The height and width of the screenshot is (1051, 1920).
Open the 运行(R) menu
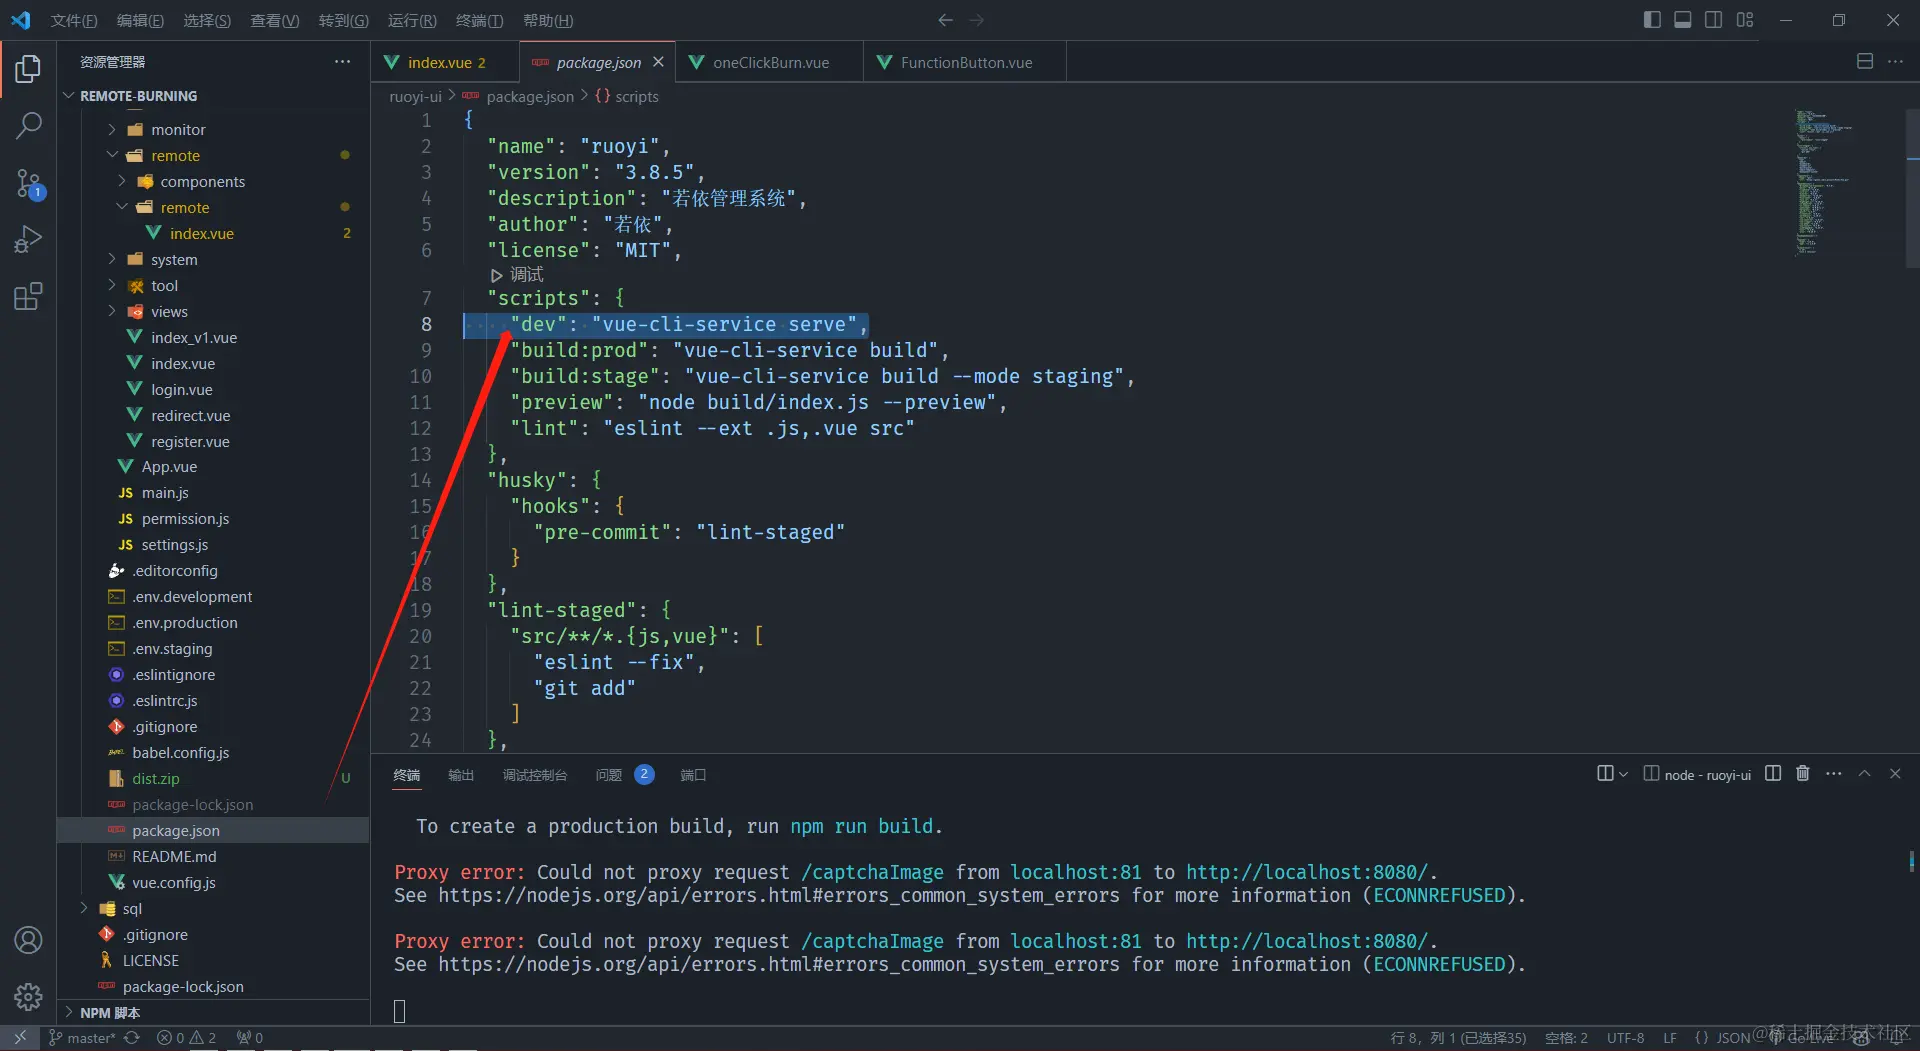click(x=412, y=20)
